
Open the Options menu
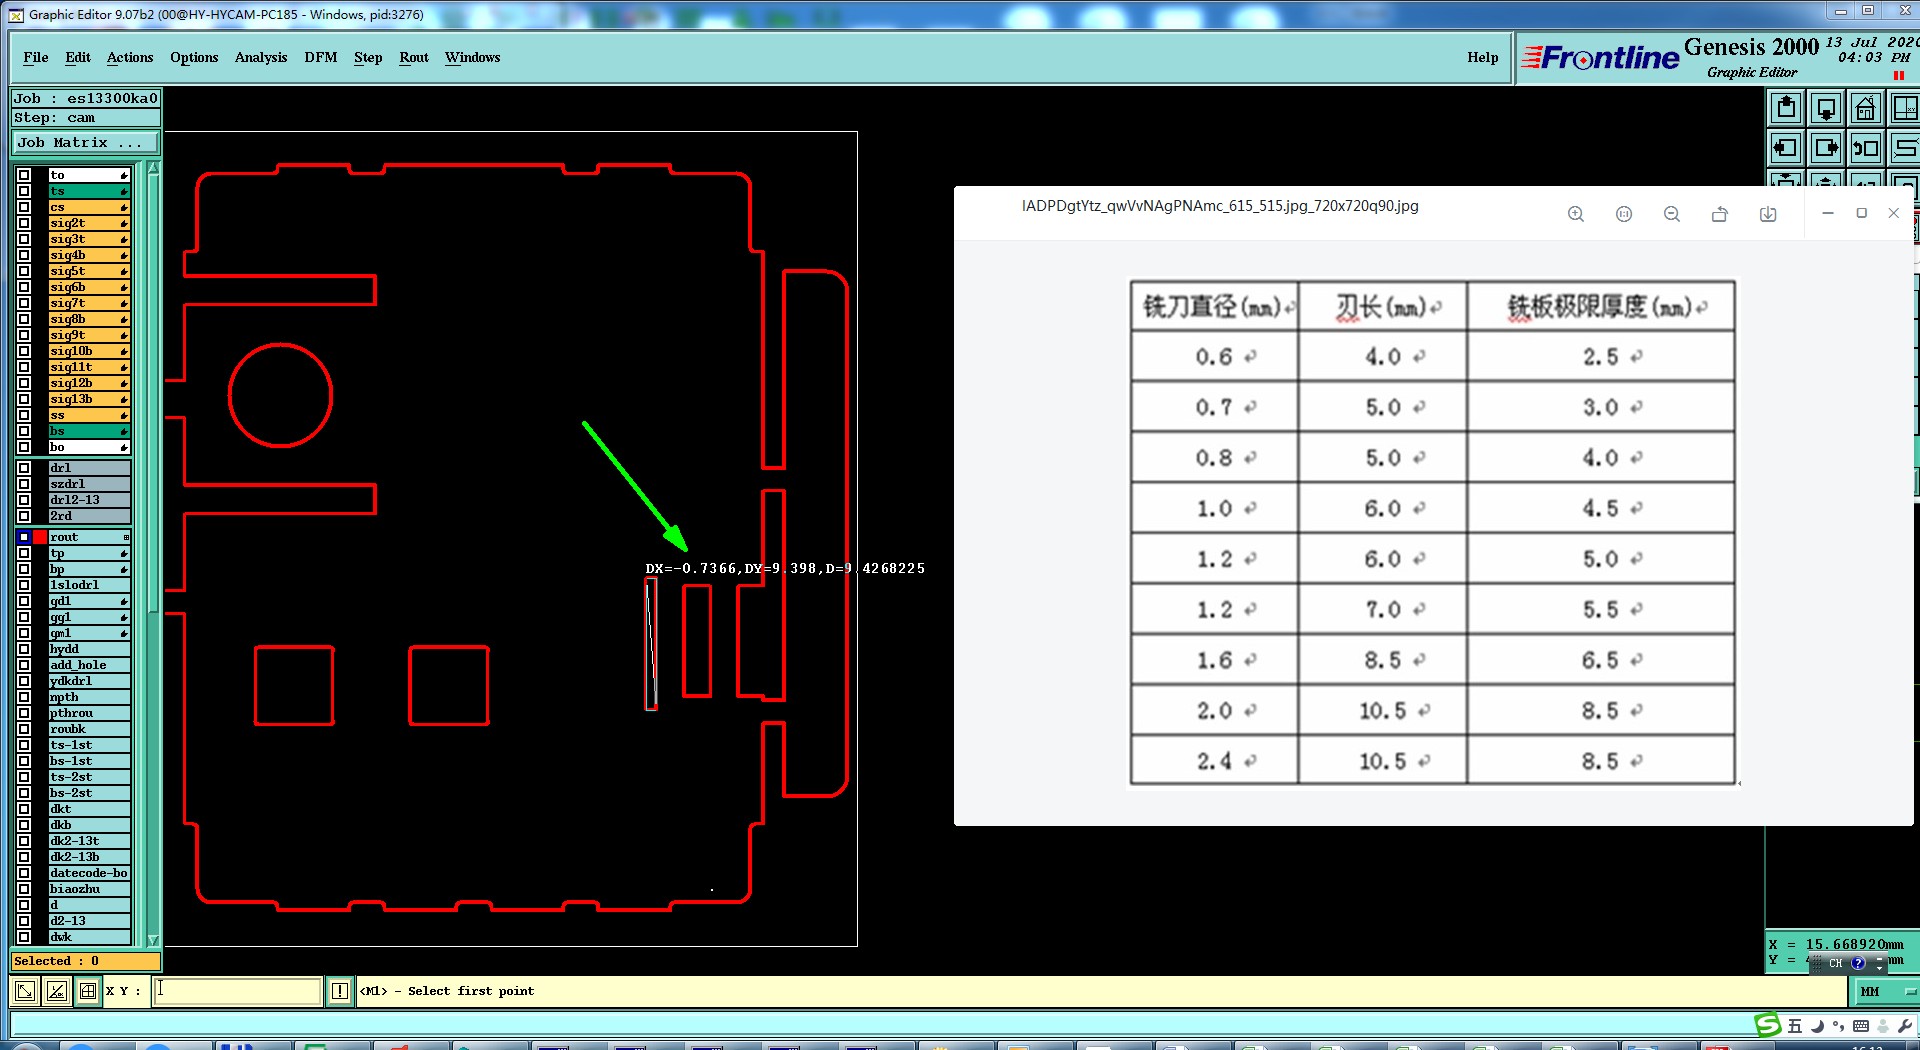click(194, 57)
